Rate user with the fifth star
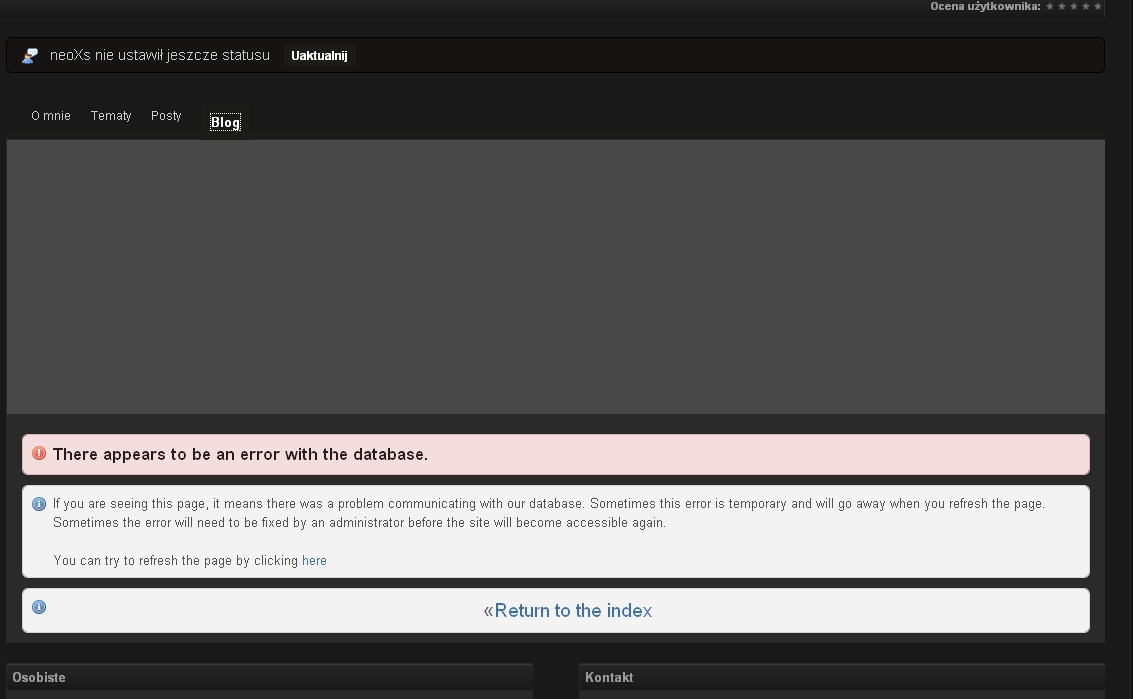 [1098, 6]
